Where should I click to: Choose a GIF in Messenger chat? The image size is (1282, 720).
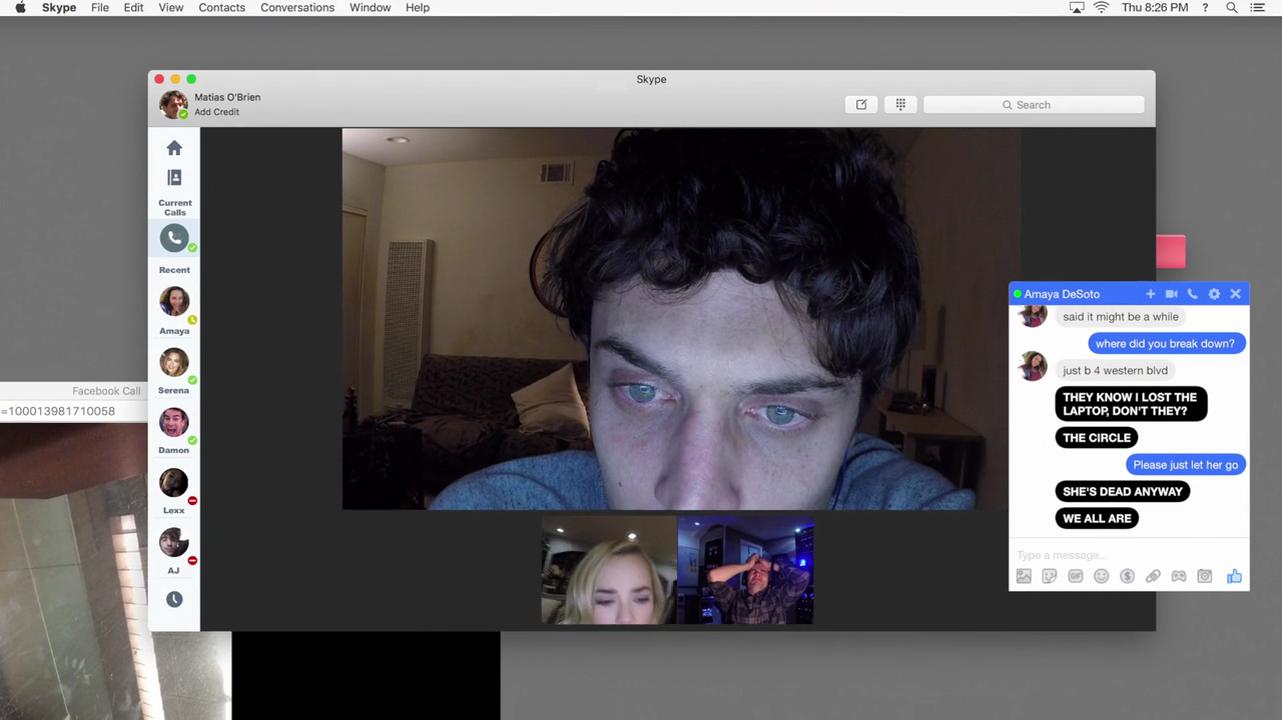pos(1075,576)
